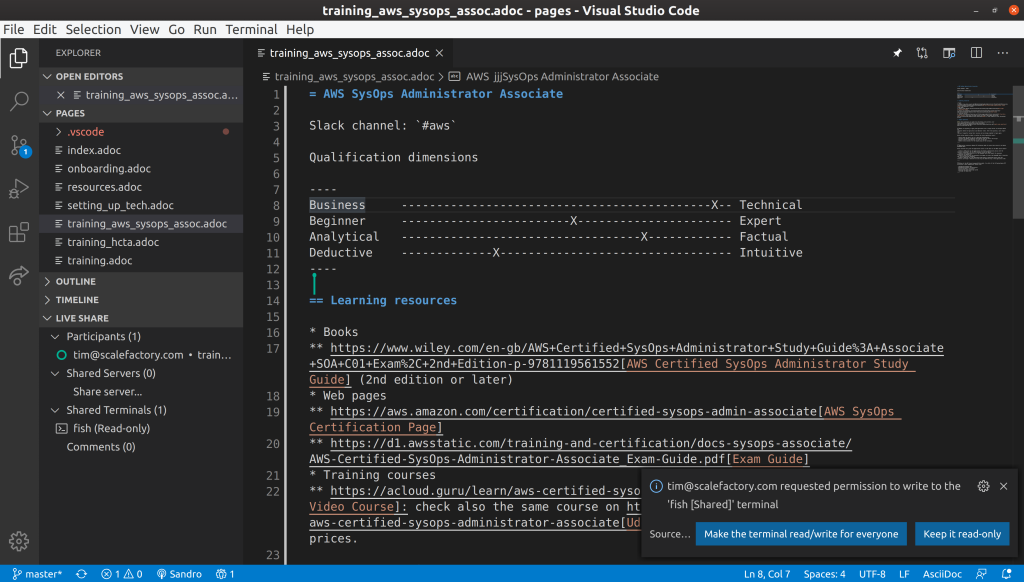The image size is (1024, 582).
Task: Open the Selection menu
Action: coord(93,29)
